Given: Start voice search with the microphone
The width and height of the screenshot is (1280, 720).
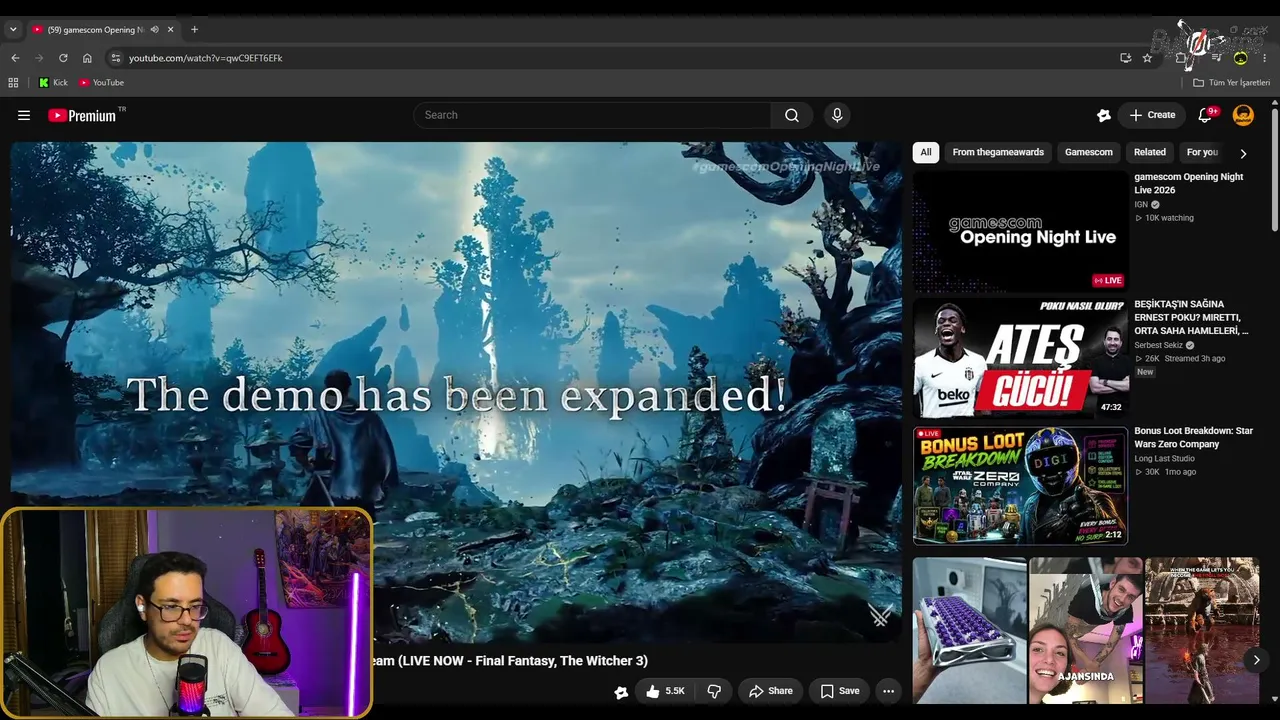Looking at the screenshot, I should click(x=837, y=115).
